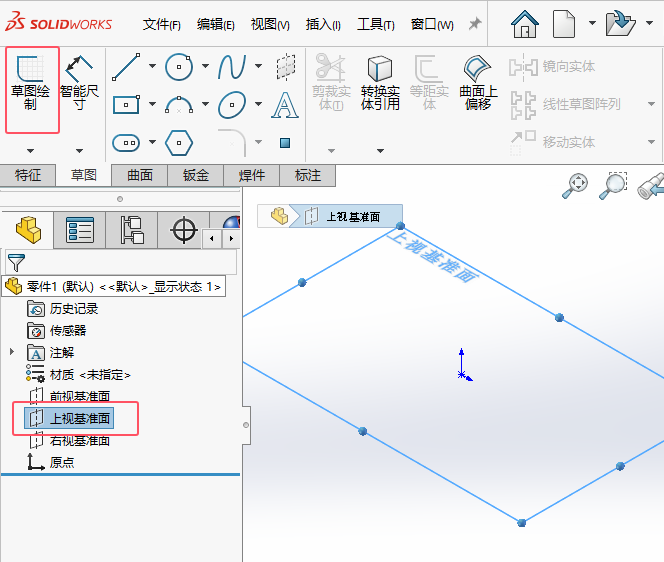The image size is (664, 562).
Task: Open Rectangle tool dropdown arrow
Action: pos(152,104)
